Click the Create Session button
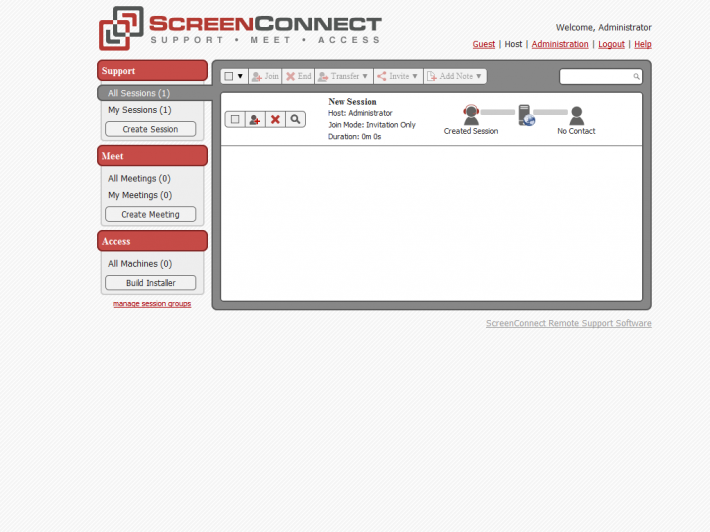The image size is (710, 532). [x=151, y=129]
